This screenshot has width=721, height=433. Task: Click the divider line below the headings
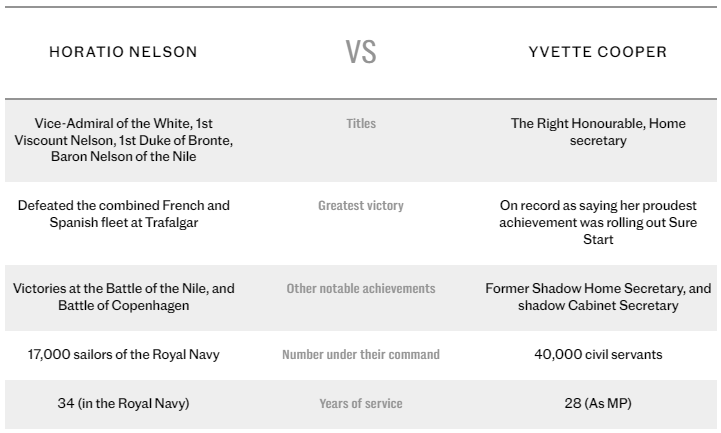click(x=361, y=98)
